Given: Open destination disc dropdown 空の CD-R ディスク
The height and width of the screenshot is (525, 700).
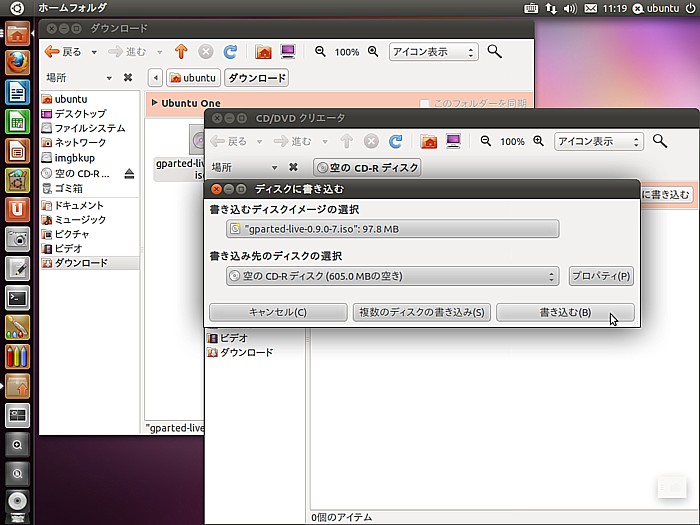Looking at the screenshot, I should point(392,276).
